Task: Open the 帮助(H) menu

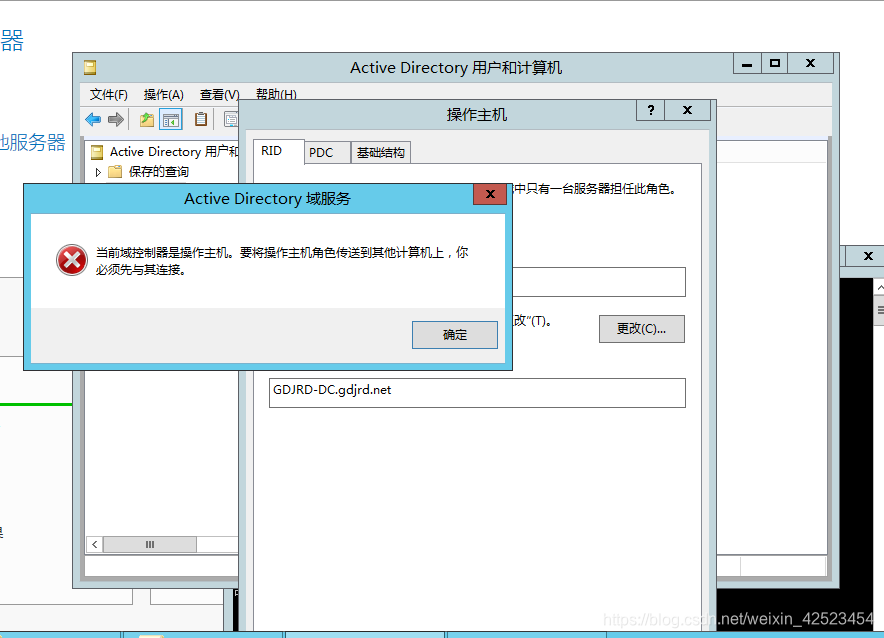Action: click(276, 94)
